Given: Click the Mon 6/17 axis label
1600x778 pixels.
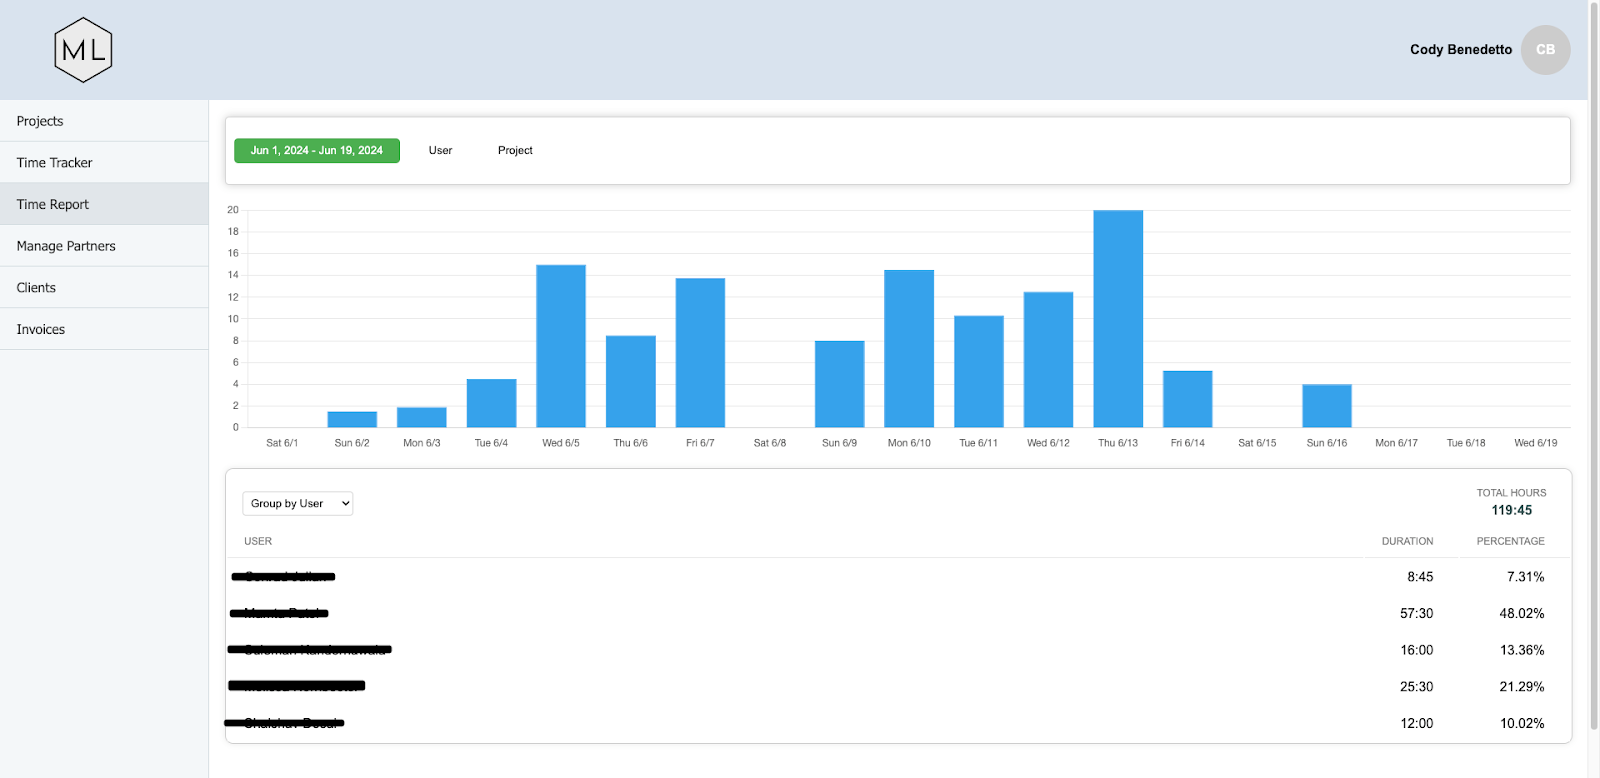Looking at the screenshot, I should [x=1396, y=443].
